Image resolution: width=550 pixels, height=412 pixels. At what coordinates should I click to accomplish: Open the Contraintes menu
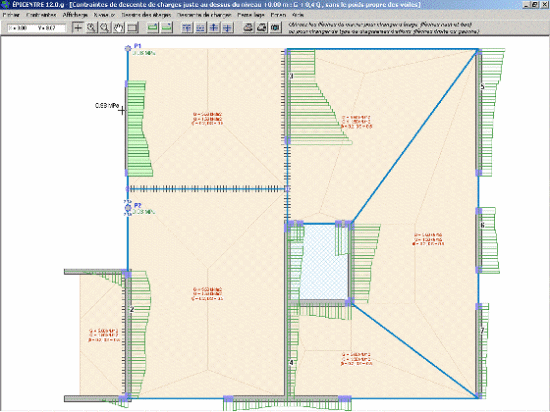pyautogui.click(x=41, y=15)
